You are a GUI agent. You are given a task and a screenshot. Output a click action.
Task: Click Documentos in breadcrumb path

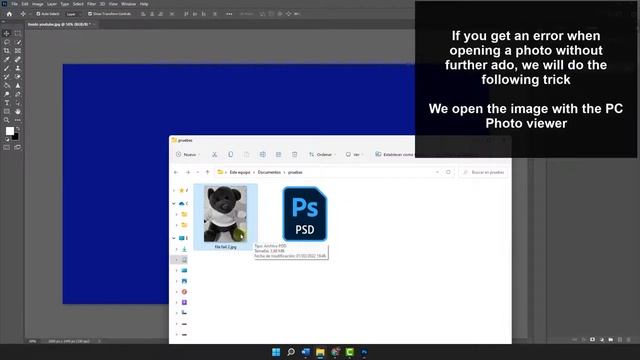coord(269,172)
